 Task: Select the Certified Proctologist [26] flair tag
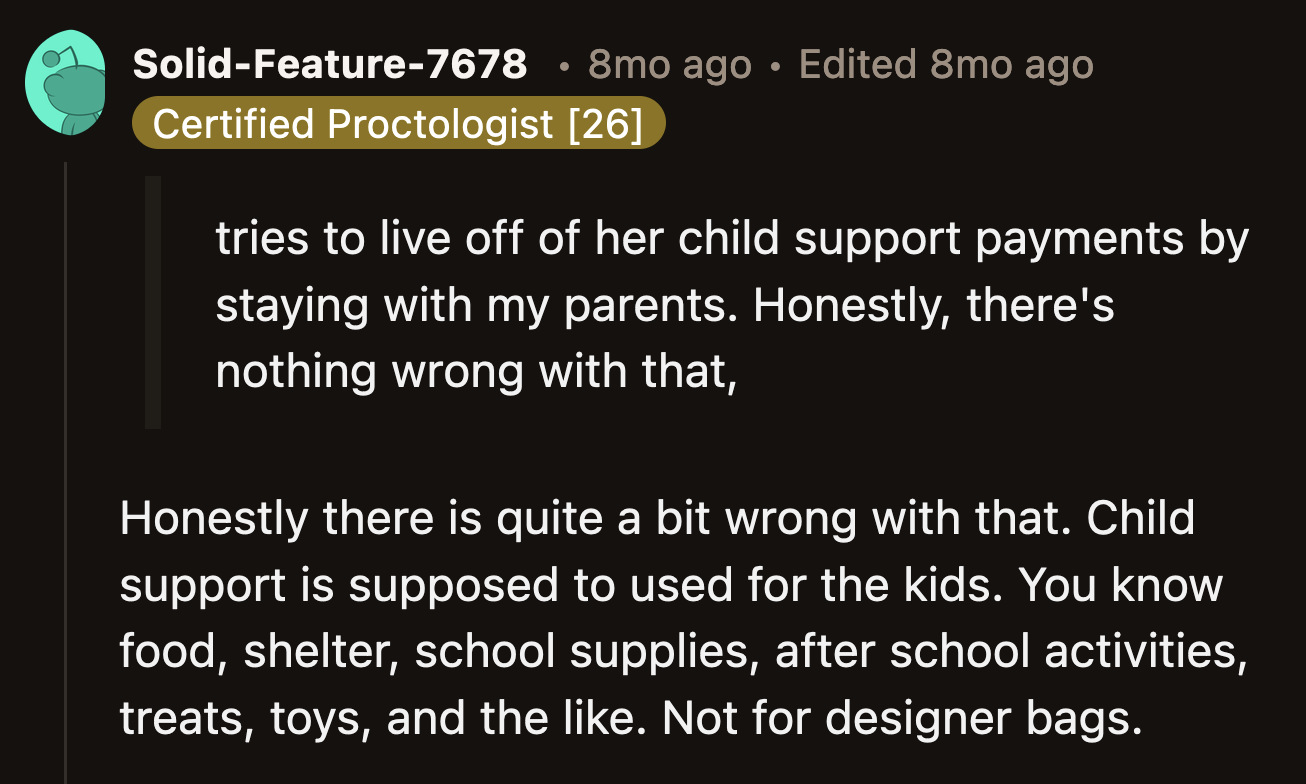395,124
